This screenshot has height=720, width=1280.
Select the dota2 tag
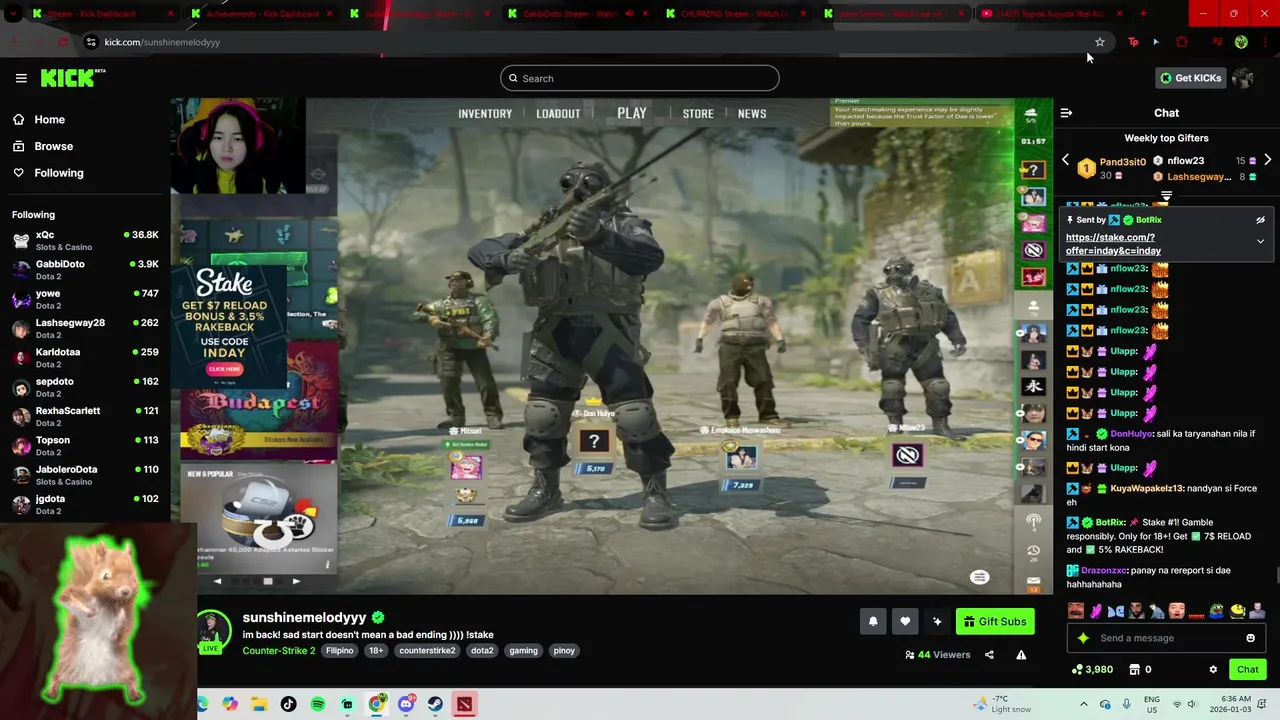(x=482, y=651)
